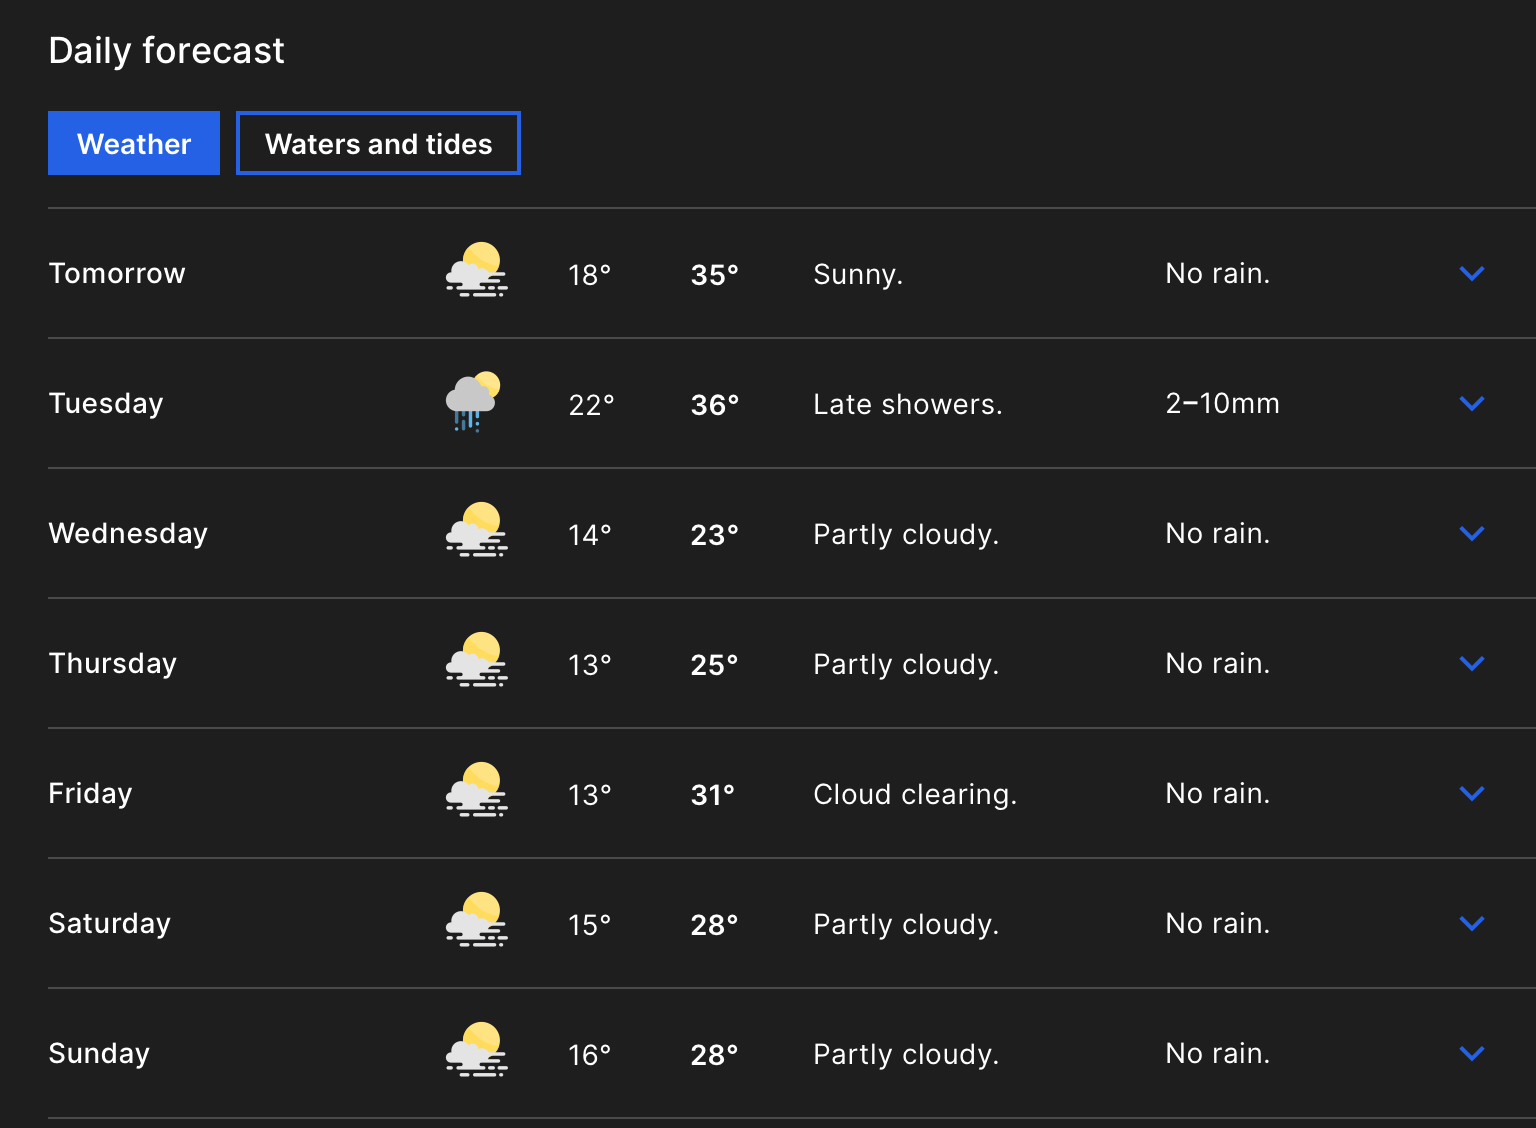Expand Tuesday's forecast details chevron

1471,403
